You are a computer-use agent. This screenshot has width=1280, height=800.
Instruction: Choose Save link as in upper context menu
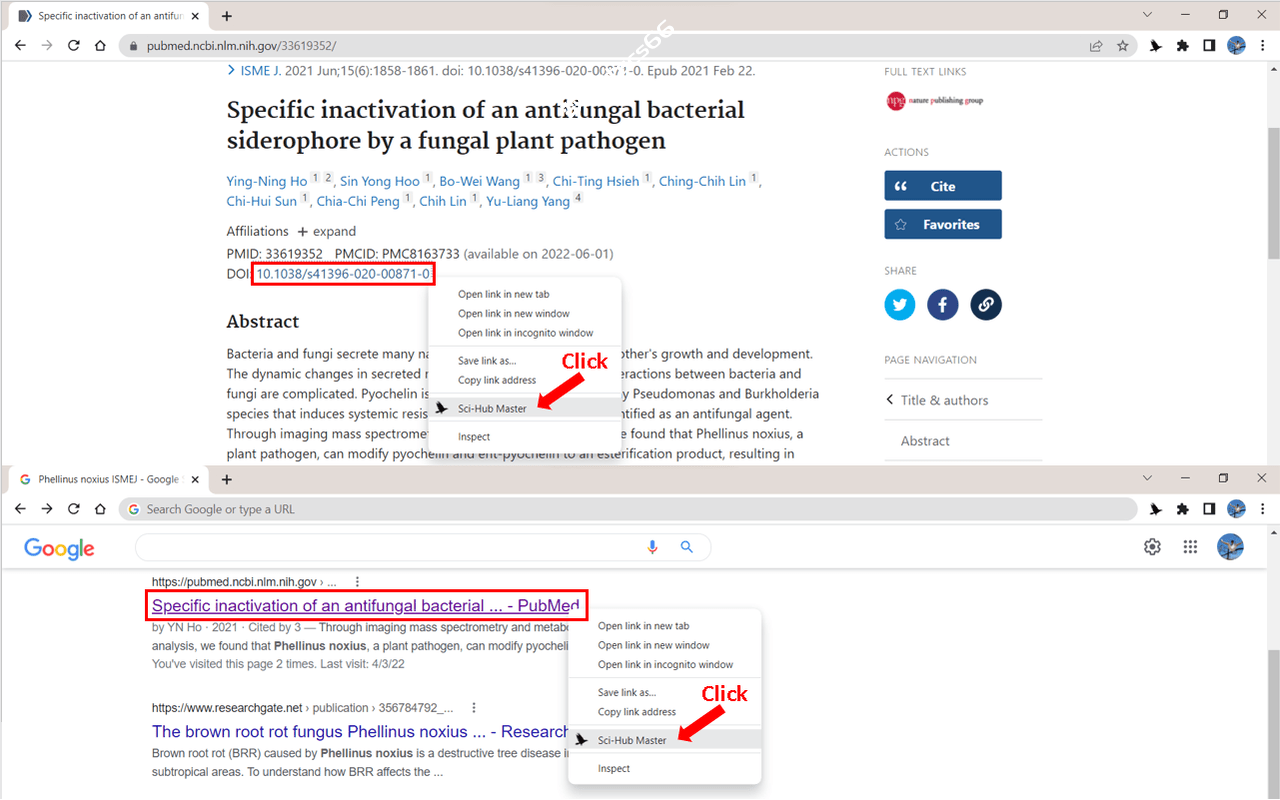pos(487,360)
